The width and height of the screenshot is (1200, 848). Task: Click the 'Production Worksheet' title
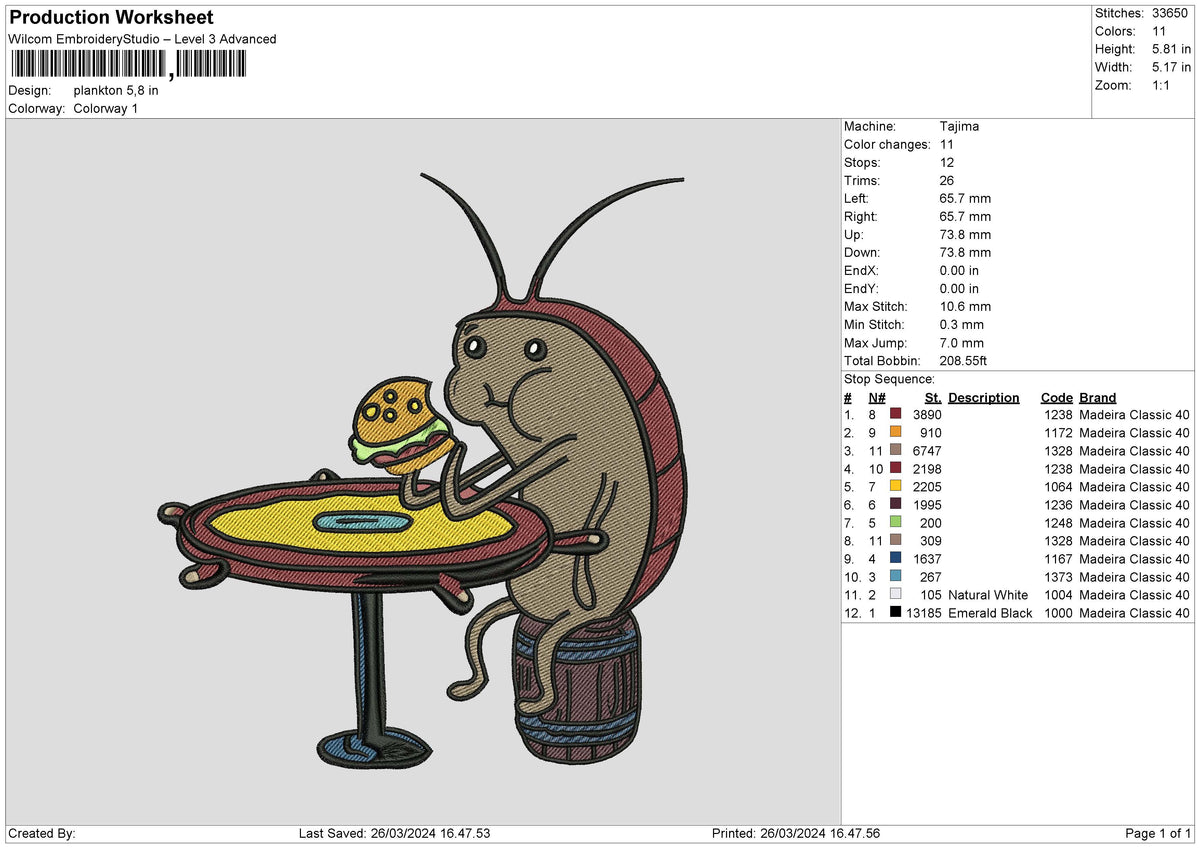111,18
